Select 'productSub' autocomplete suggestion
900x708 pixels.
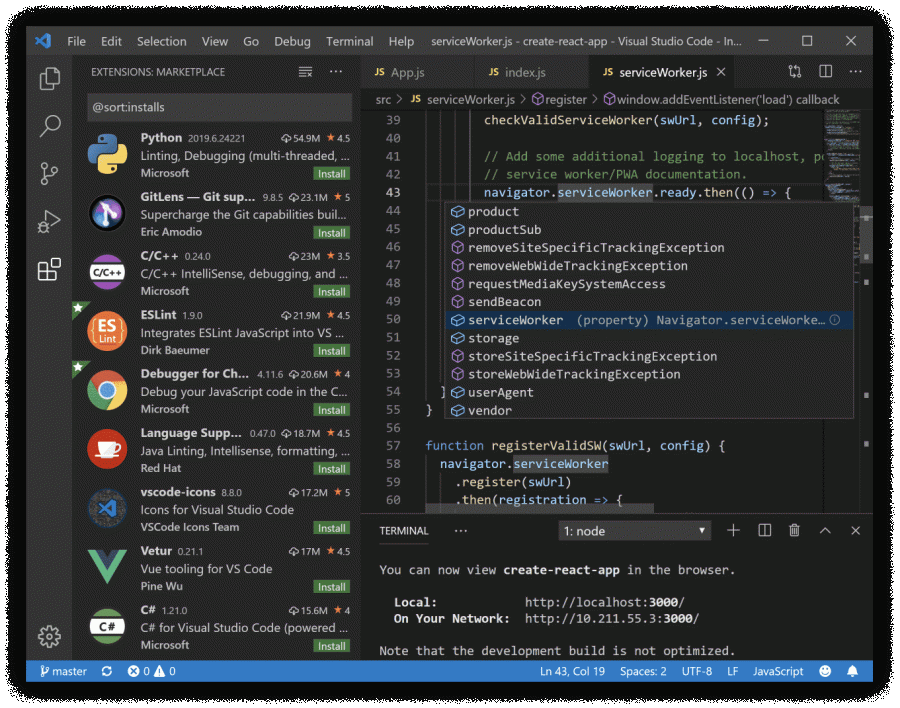click(x=649, y=230)
